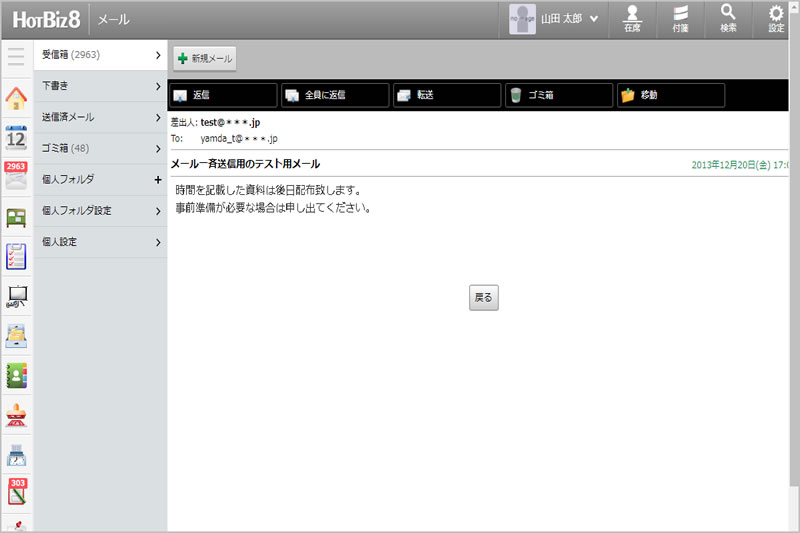Click the 在席 presence status icon
Viewport: 800px width, 533px height.
631,19
